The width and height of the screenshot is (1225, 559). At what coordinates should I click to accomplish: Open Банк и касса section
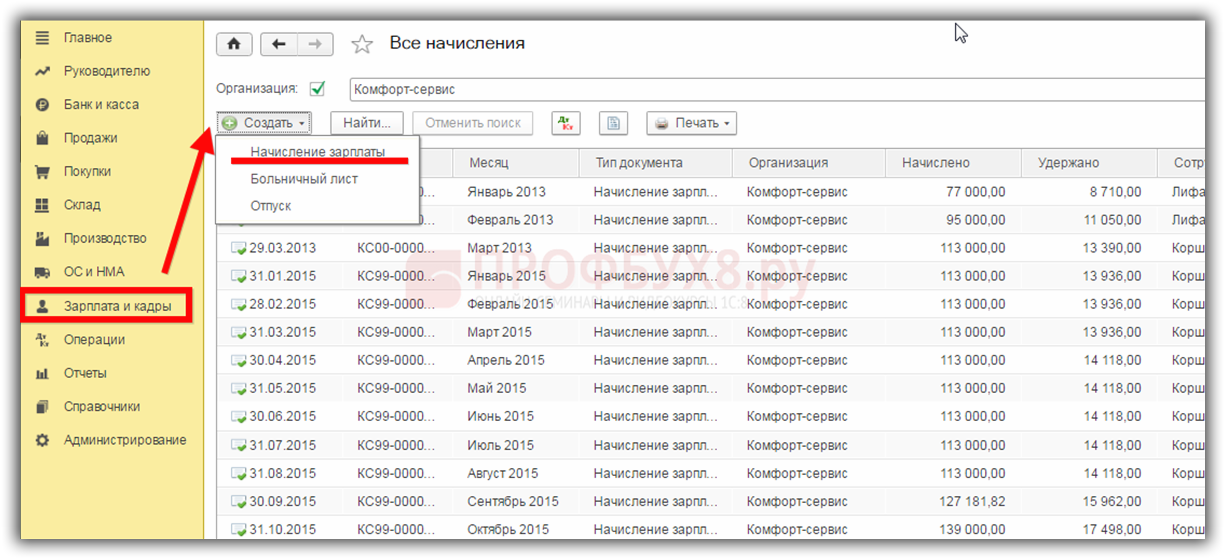pos(101,104)
